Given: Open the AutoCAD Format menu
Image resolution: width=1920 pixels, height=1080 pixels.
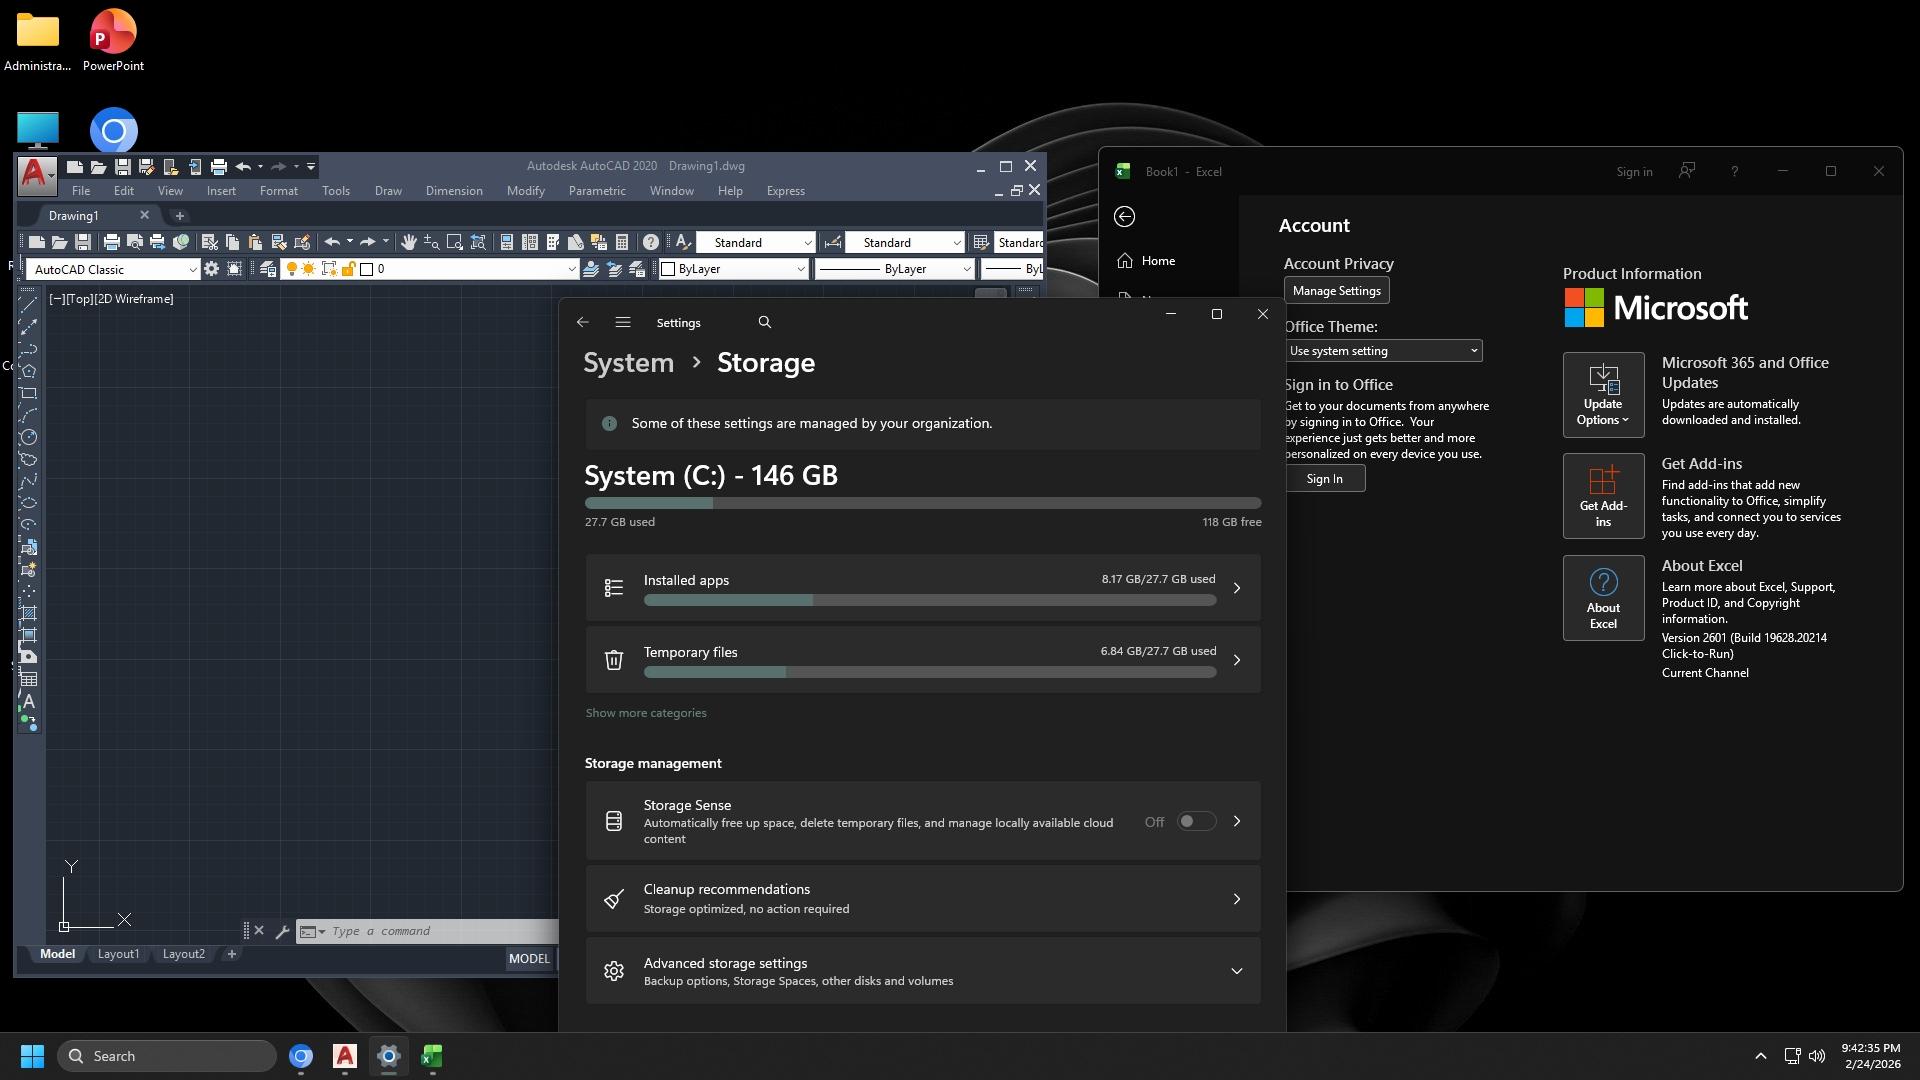Looking at the screenshot, I should tap(279, 191).
